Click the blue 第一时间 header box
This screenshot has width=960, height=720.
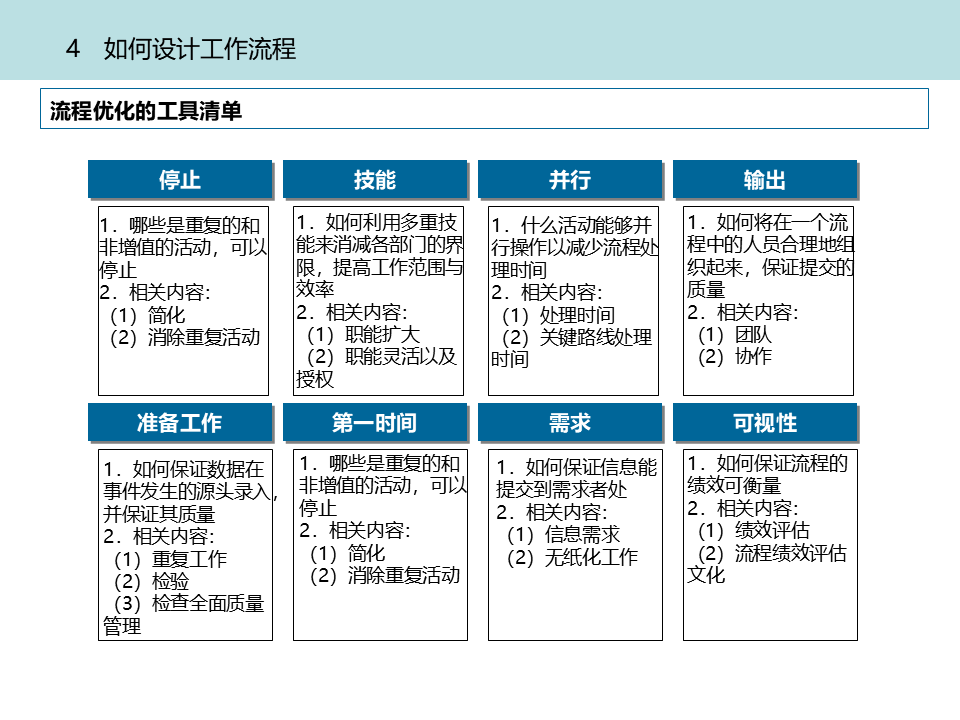point(375,422)
